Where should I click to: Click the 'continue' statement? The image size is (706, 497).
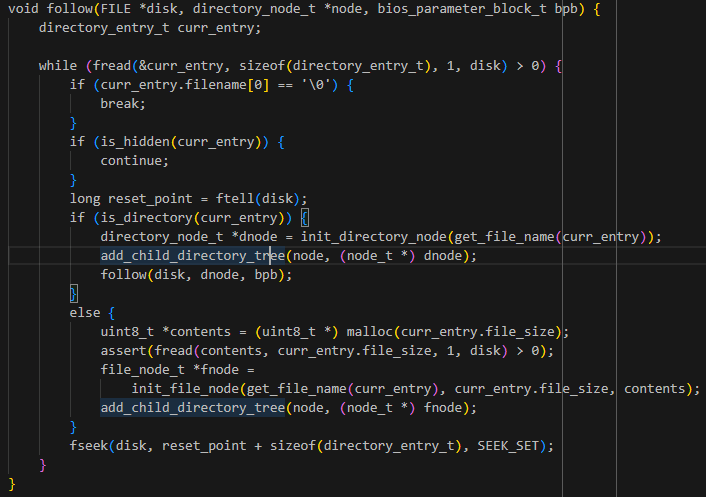(x=131, y=161)
